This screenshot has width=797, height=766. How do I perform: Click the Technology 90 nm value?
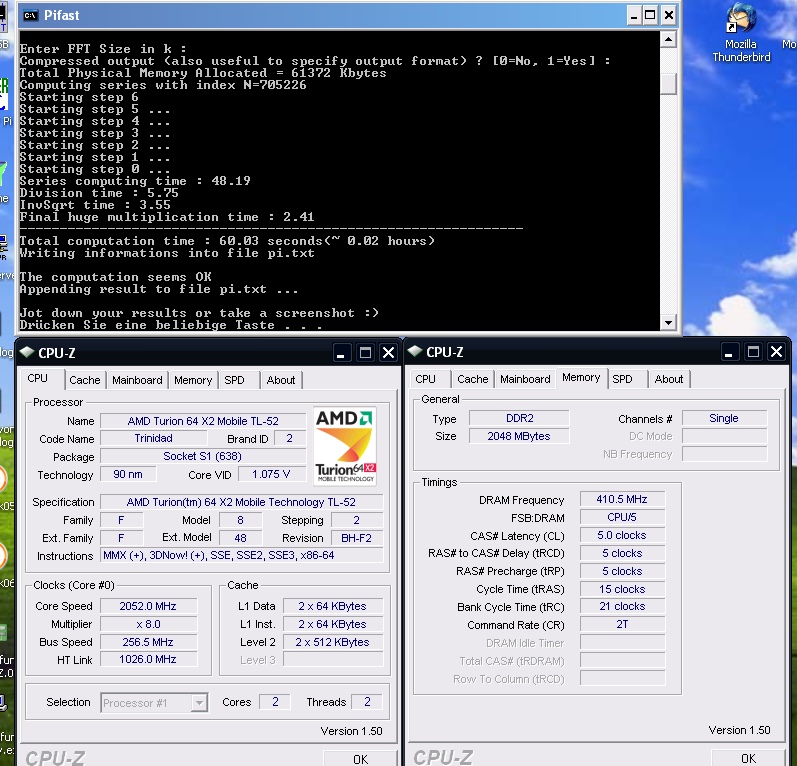[128, 474]
